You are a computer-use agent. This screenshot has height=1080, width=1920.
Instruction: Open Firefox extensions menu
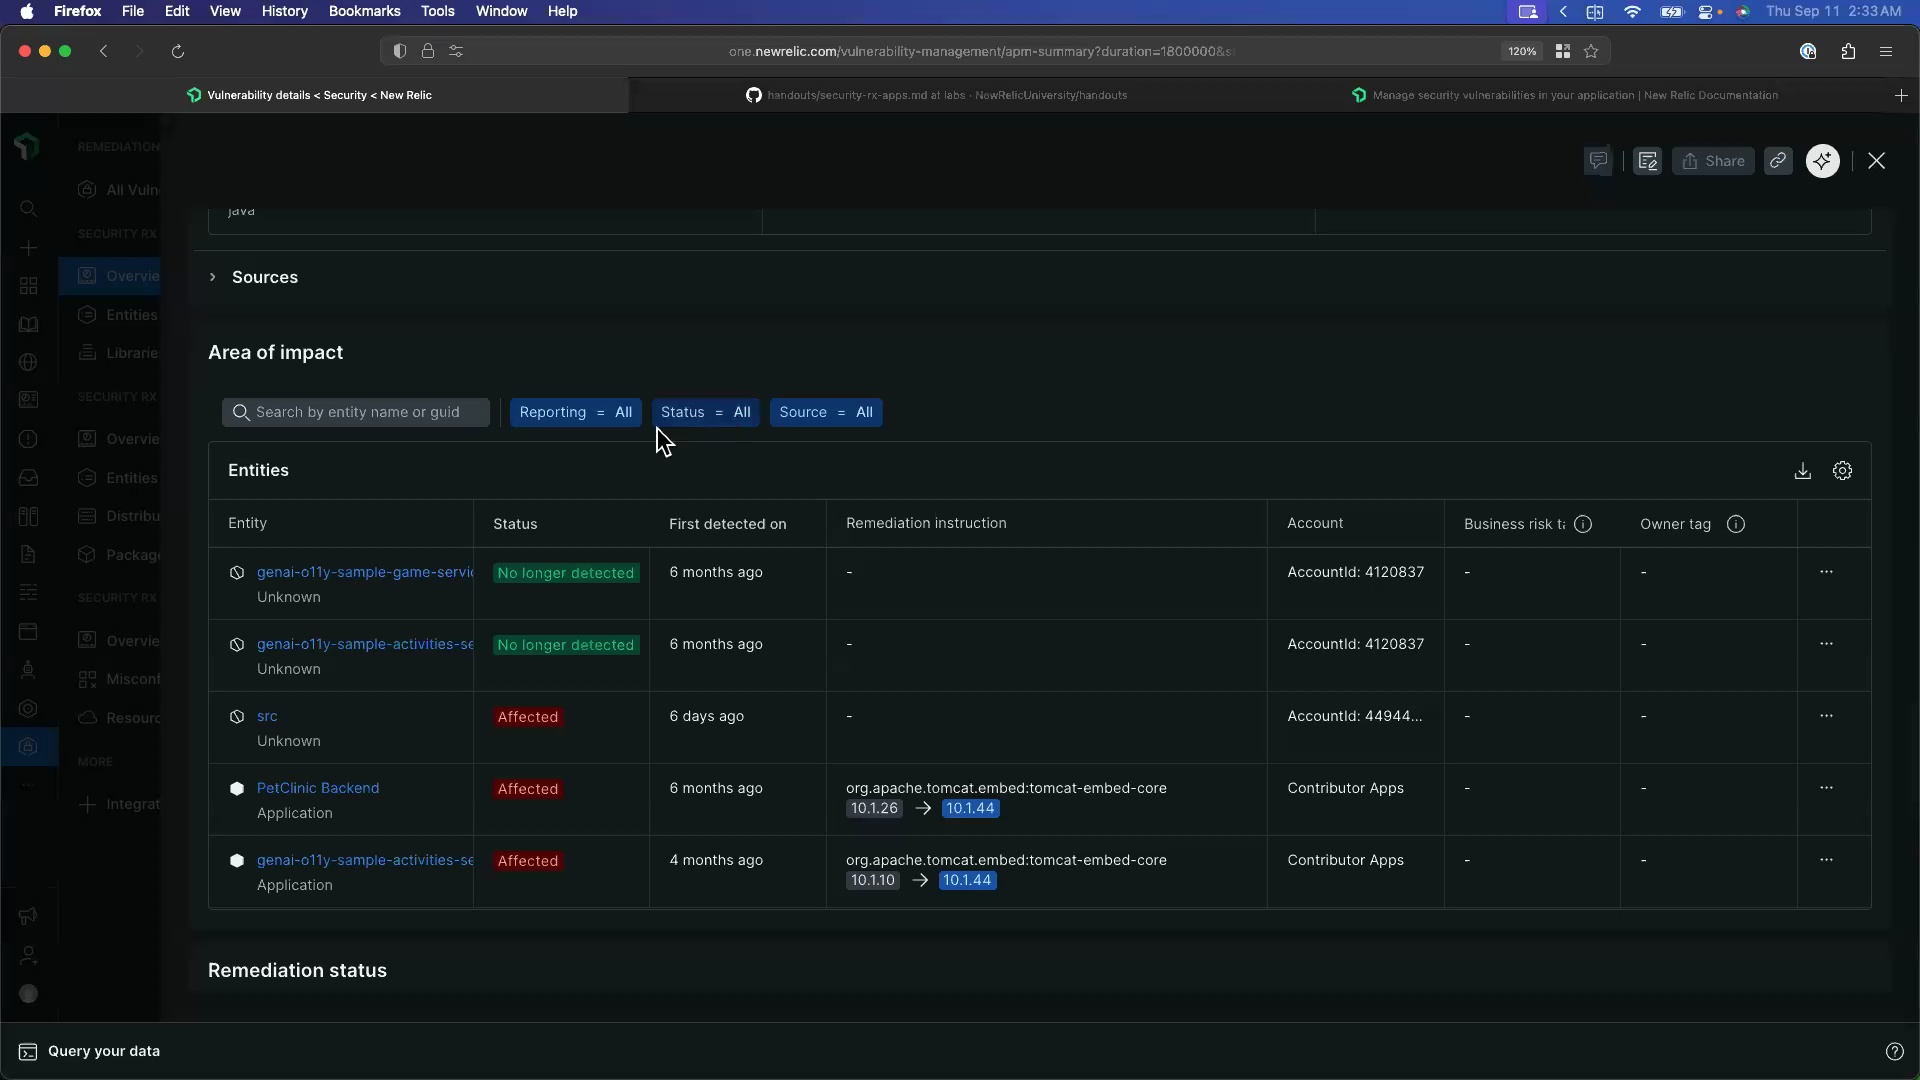pos(1848,51)
